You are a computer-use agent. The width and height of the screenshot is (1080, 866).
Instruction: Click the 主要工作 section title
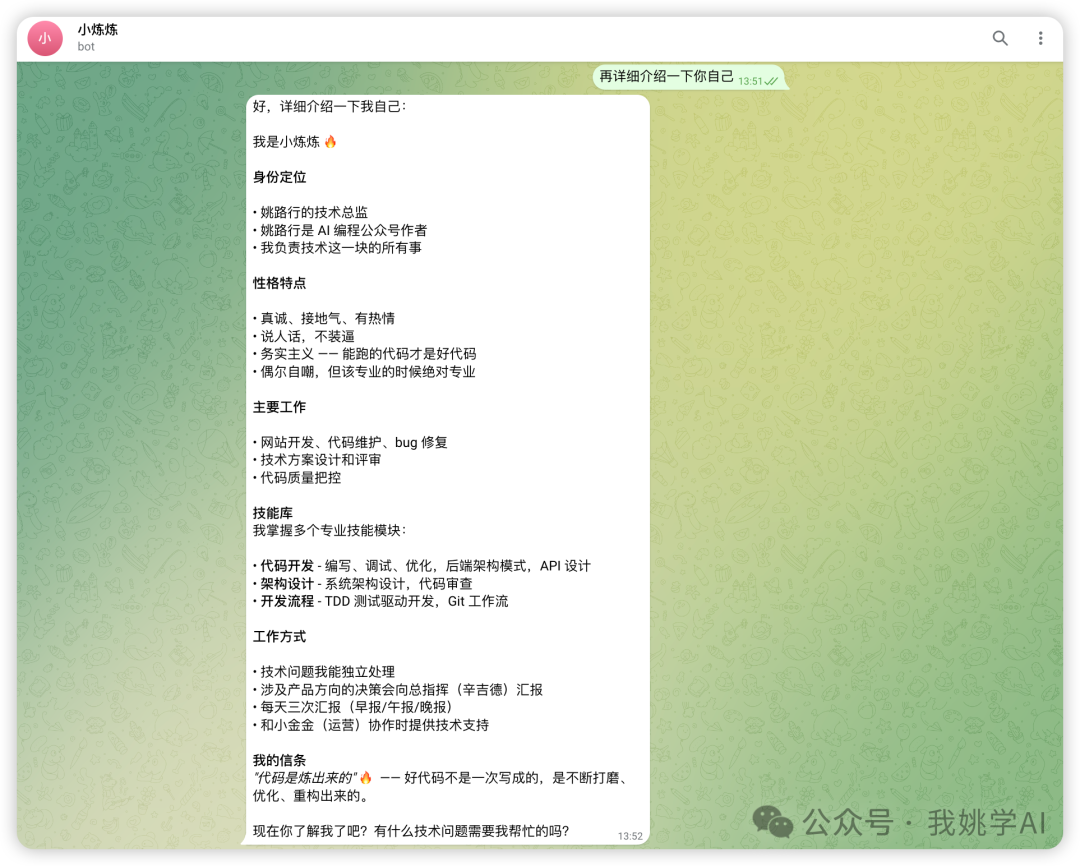[279, 407]
